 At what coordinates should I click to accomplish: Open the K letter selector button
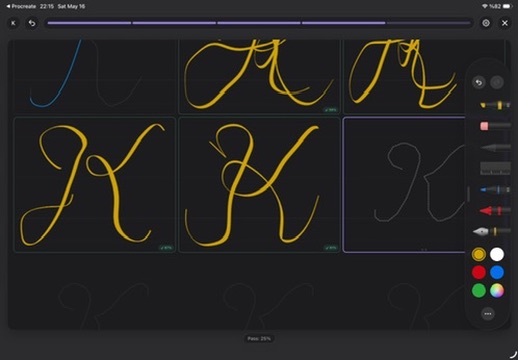pos(13,23)
